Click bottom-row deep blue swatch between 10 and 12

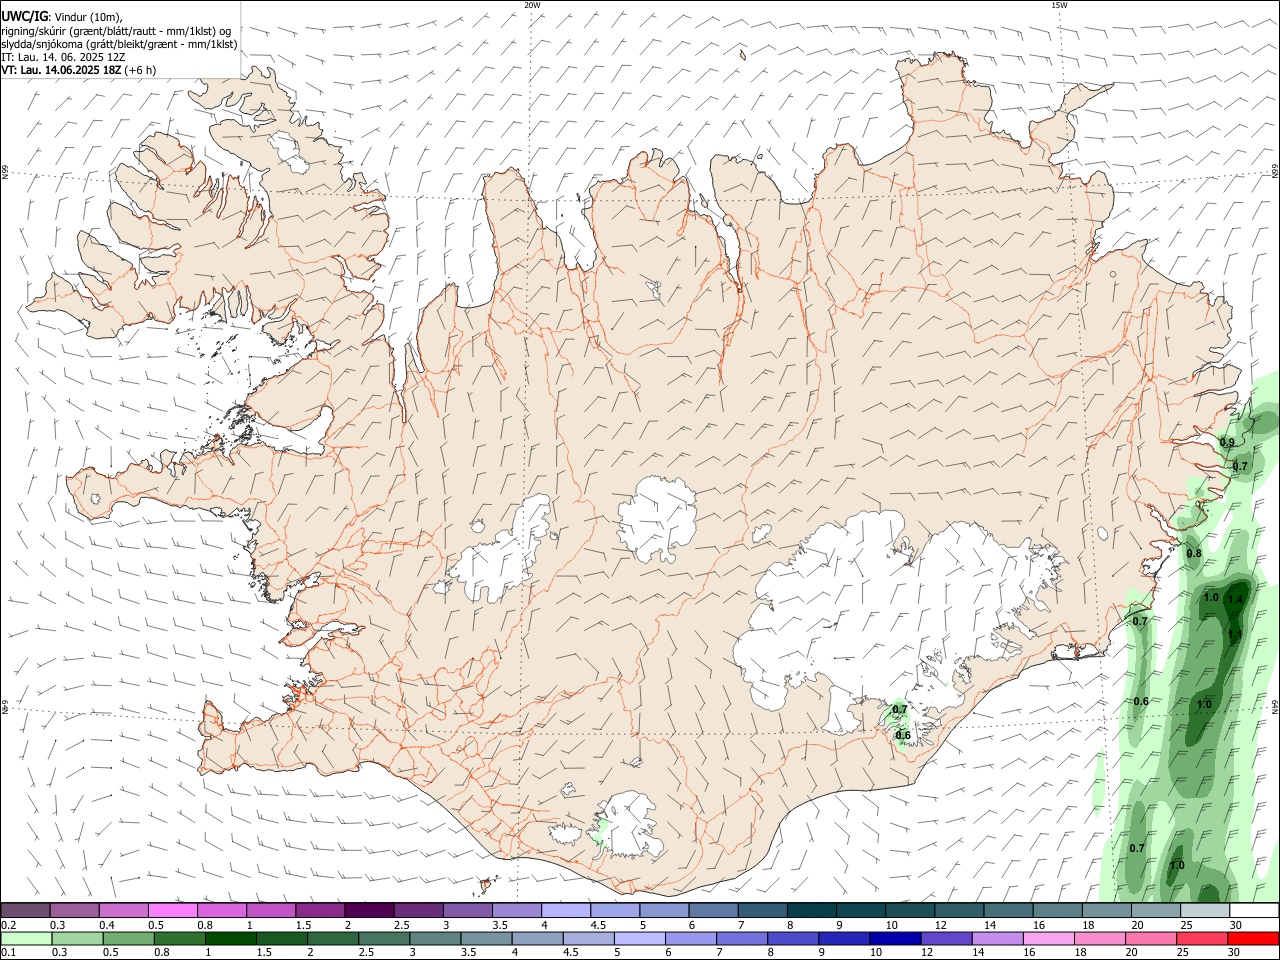pyautogui.click(x=894, y=939)
